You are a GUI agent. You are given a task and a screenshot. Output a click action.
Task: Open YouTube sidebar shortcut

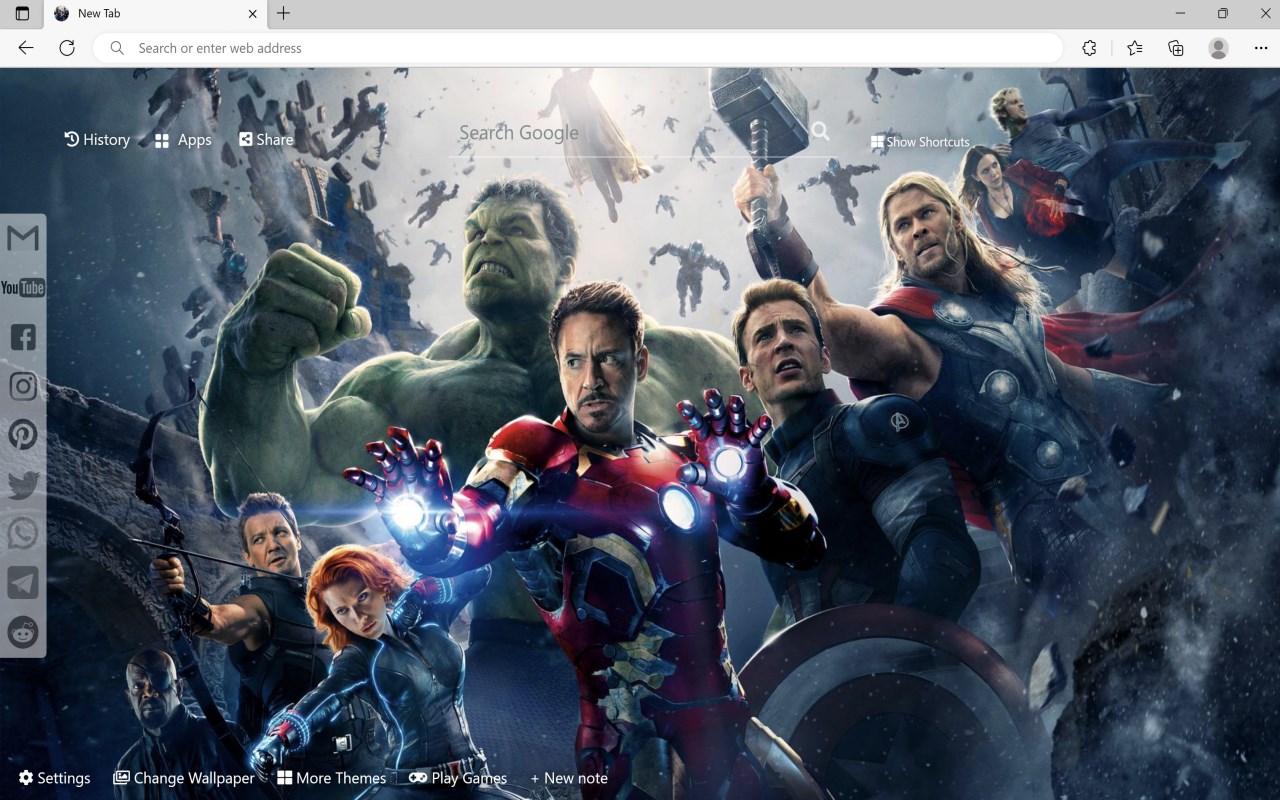tap(23, 288)
